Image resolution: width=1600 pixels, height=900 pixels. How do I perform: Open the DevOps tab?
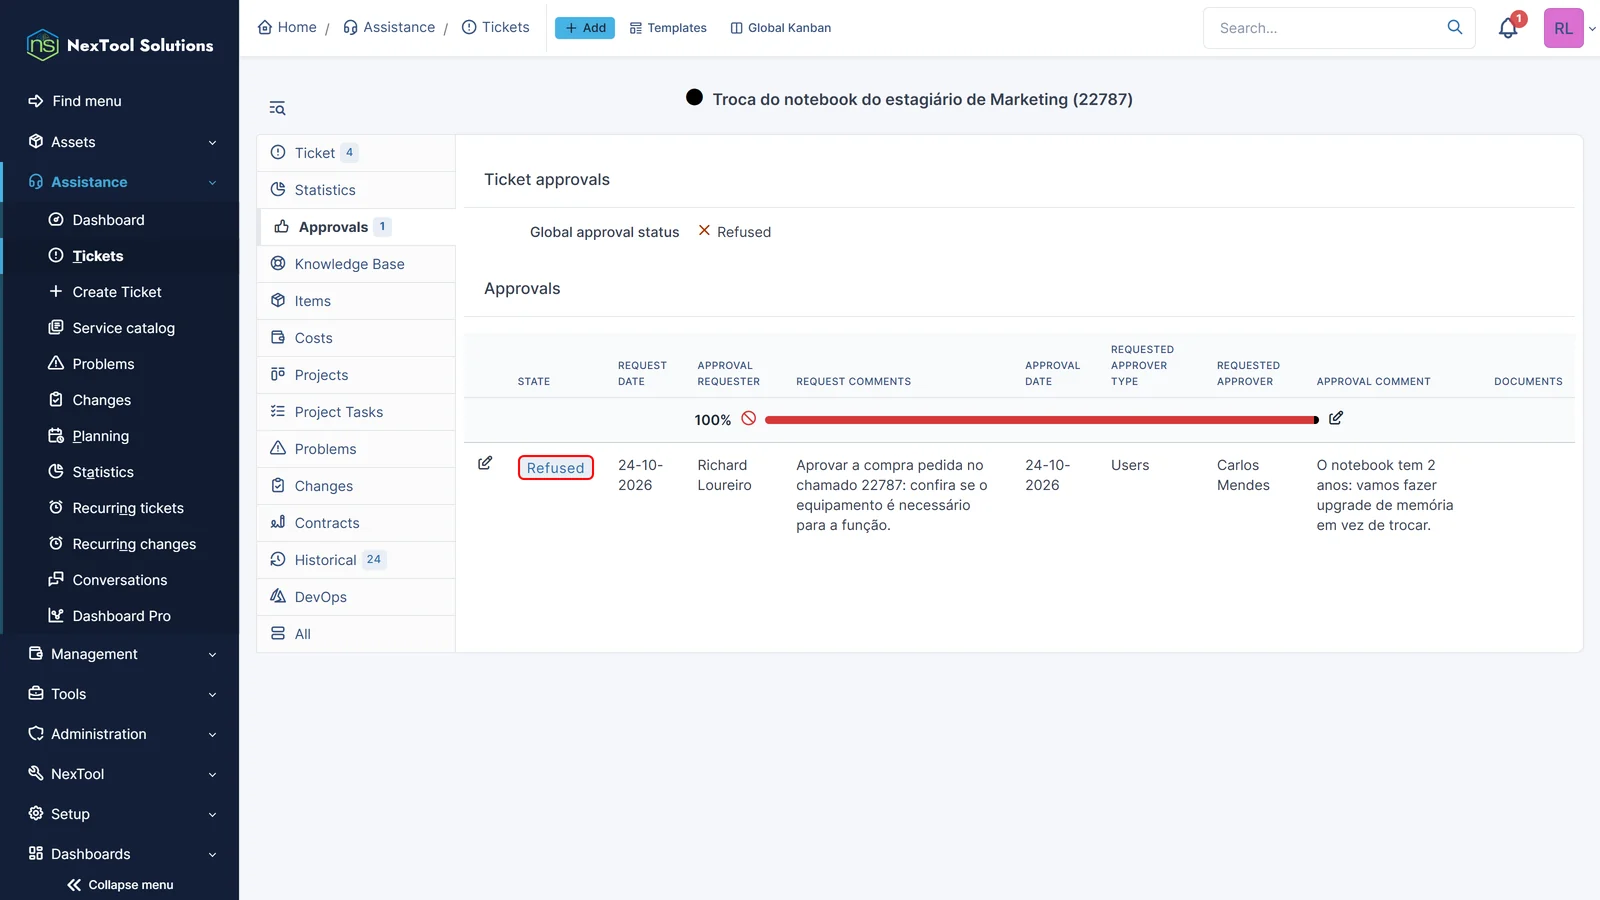[356, 597]
